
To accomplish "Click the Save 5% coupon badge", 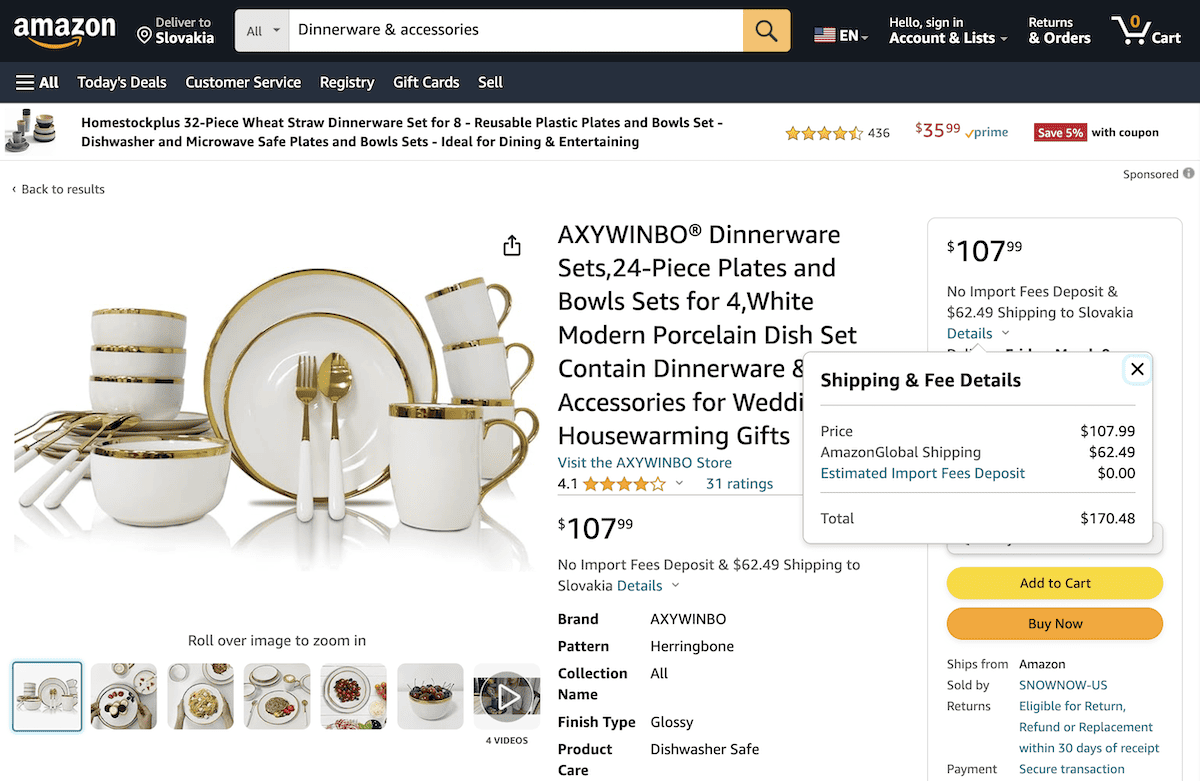I will click(x=1060, y=132).
